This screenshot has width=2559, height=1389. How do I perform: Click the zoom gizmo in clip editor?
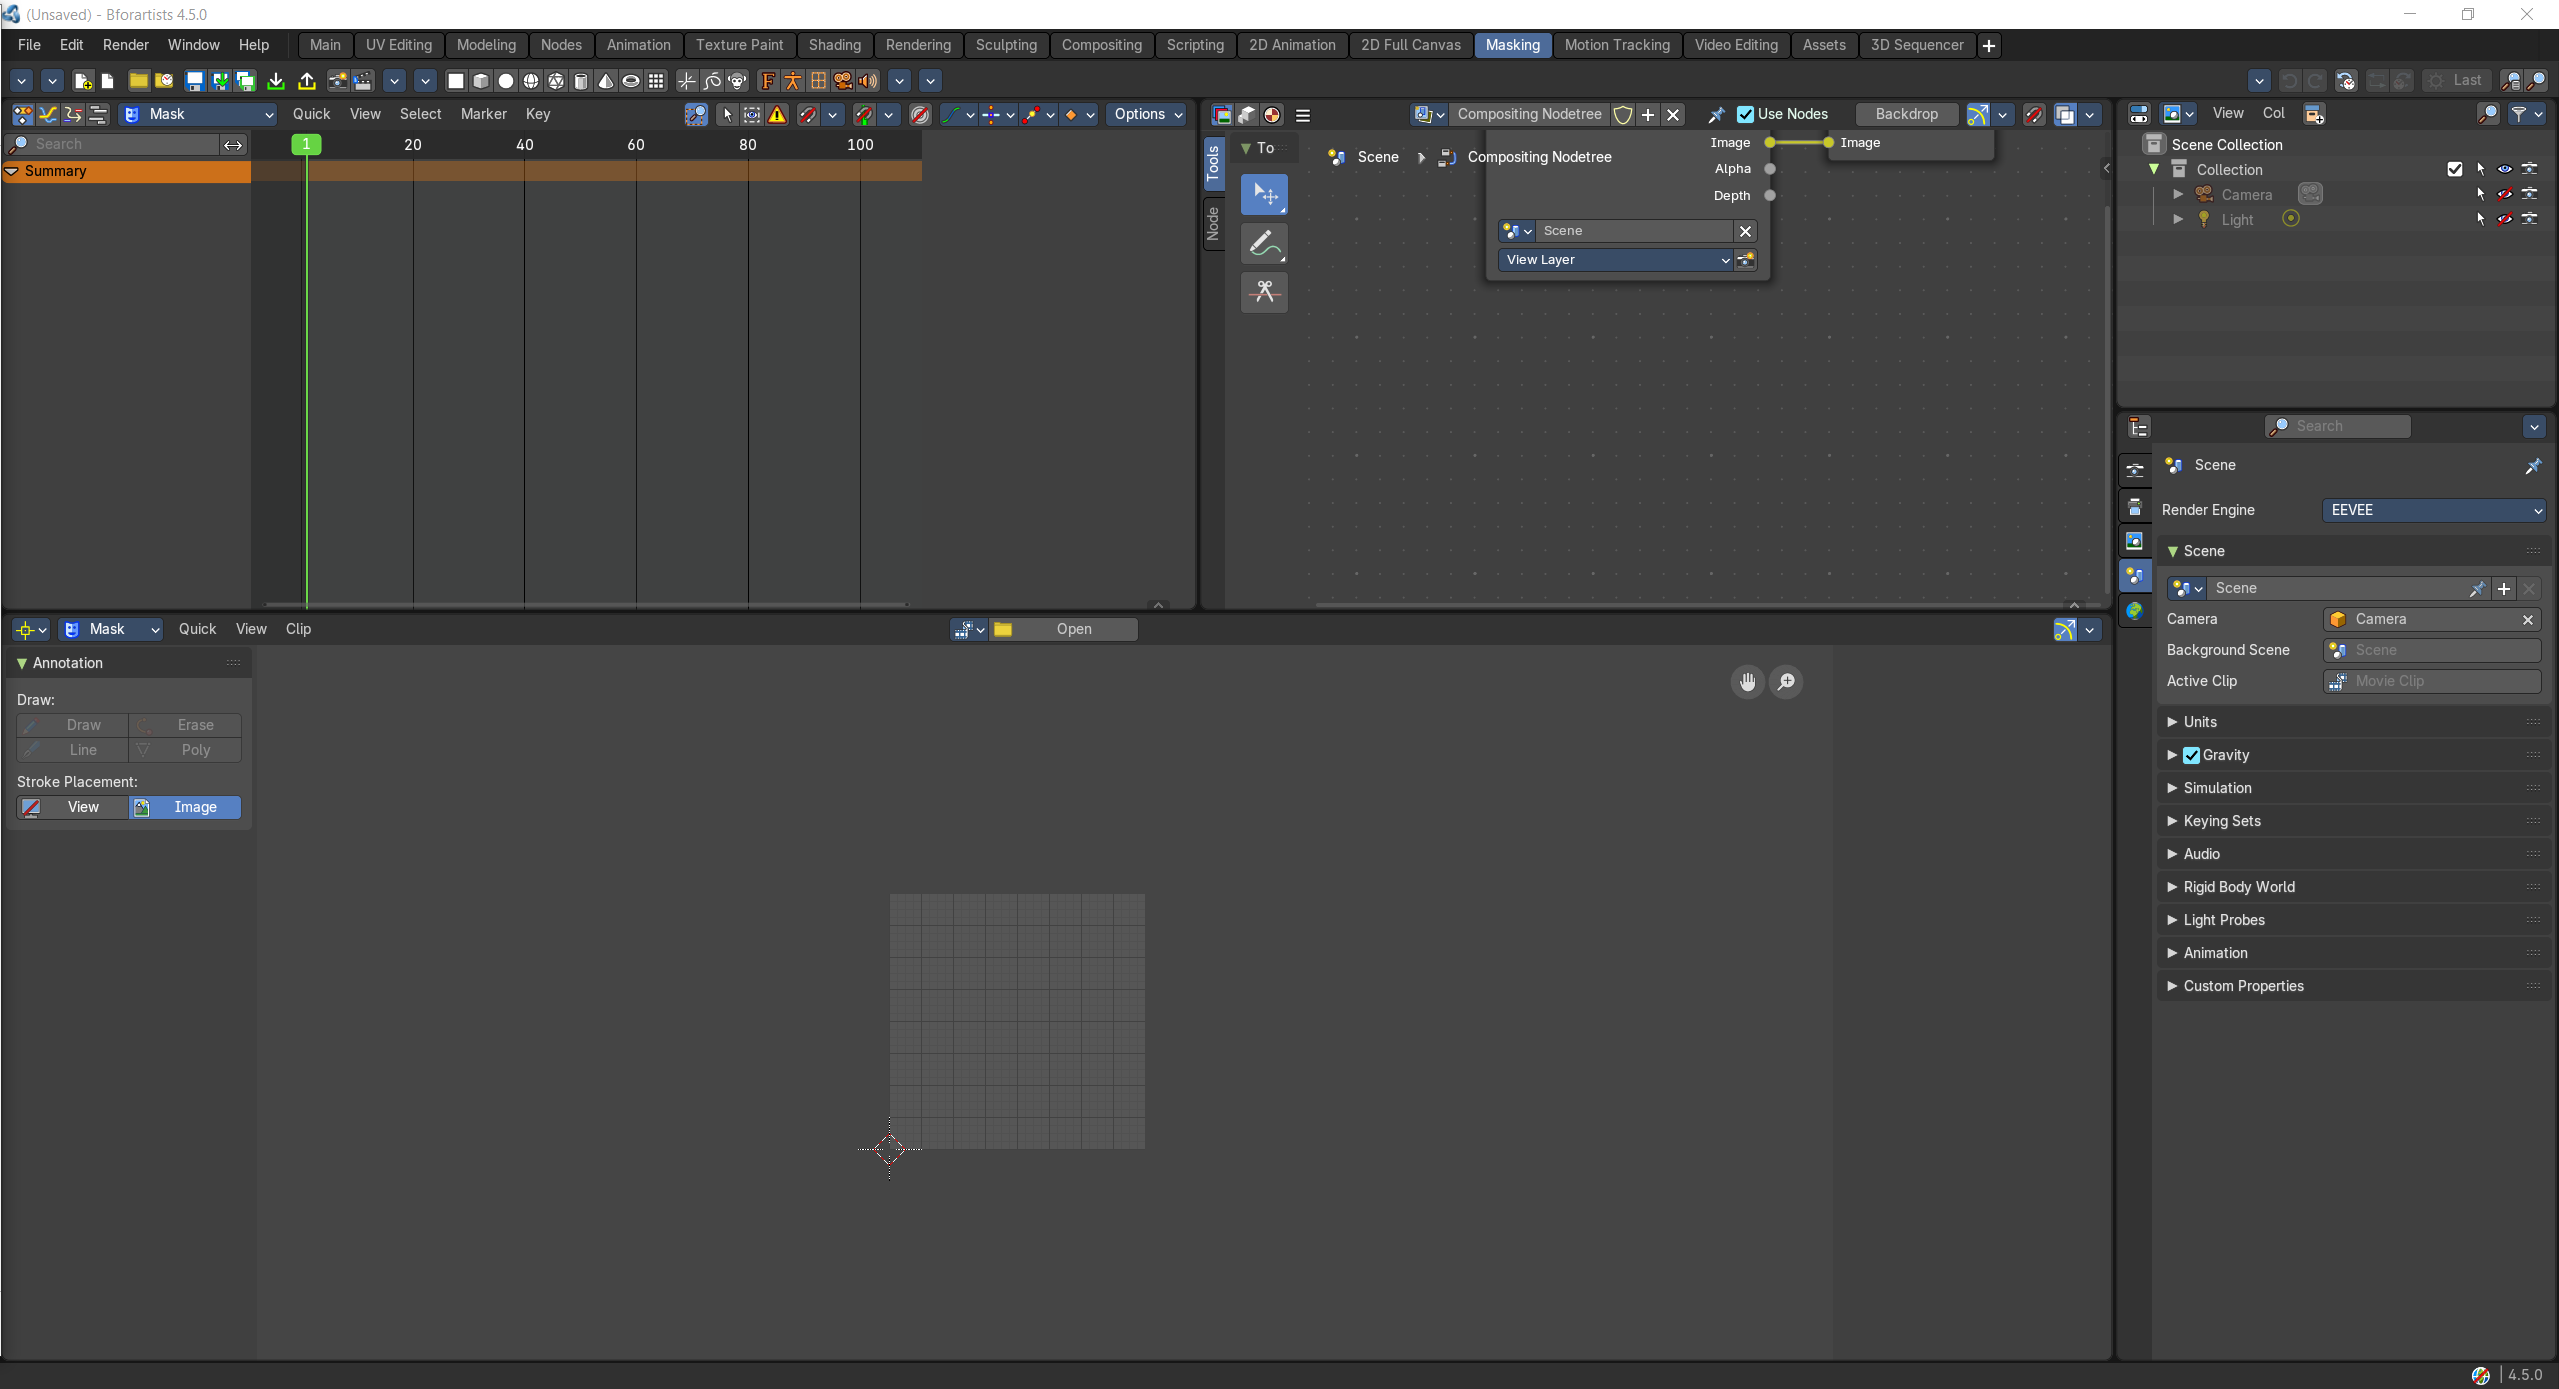pyautogui.click(x=1786, y=682)
